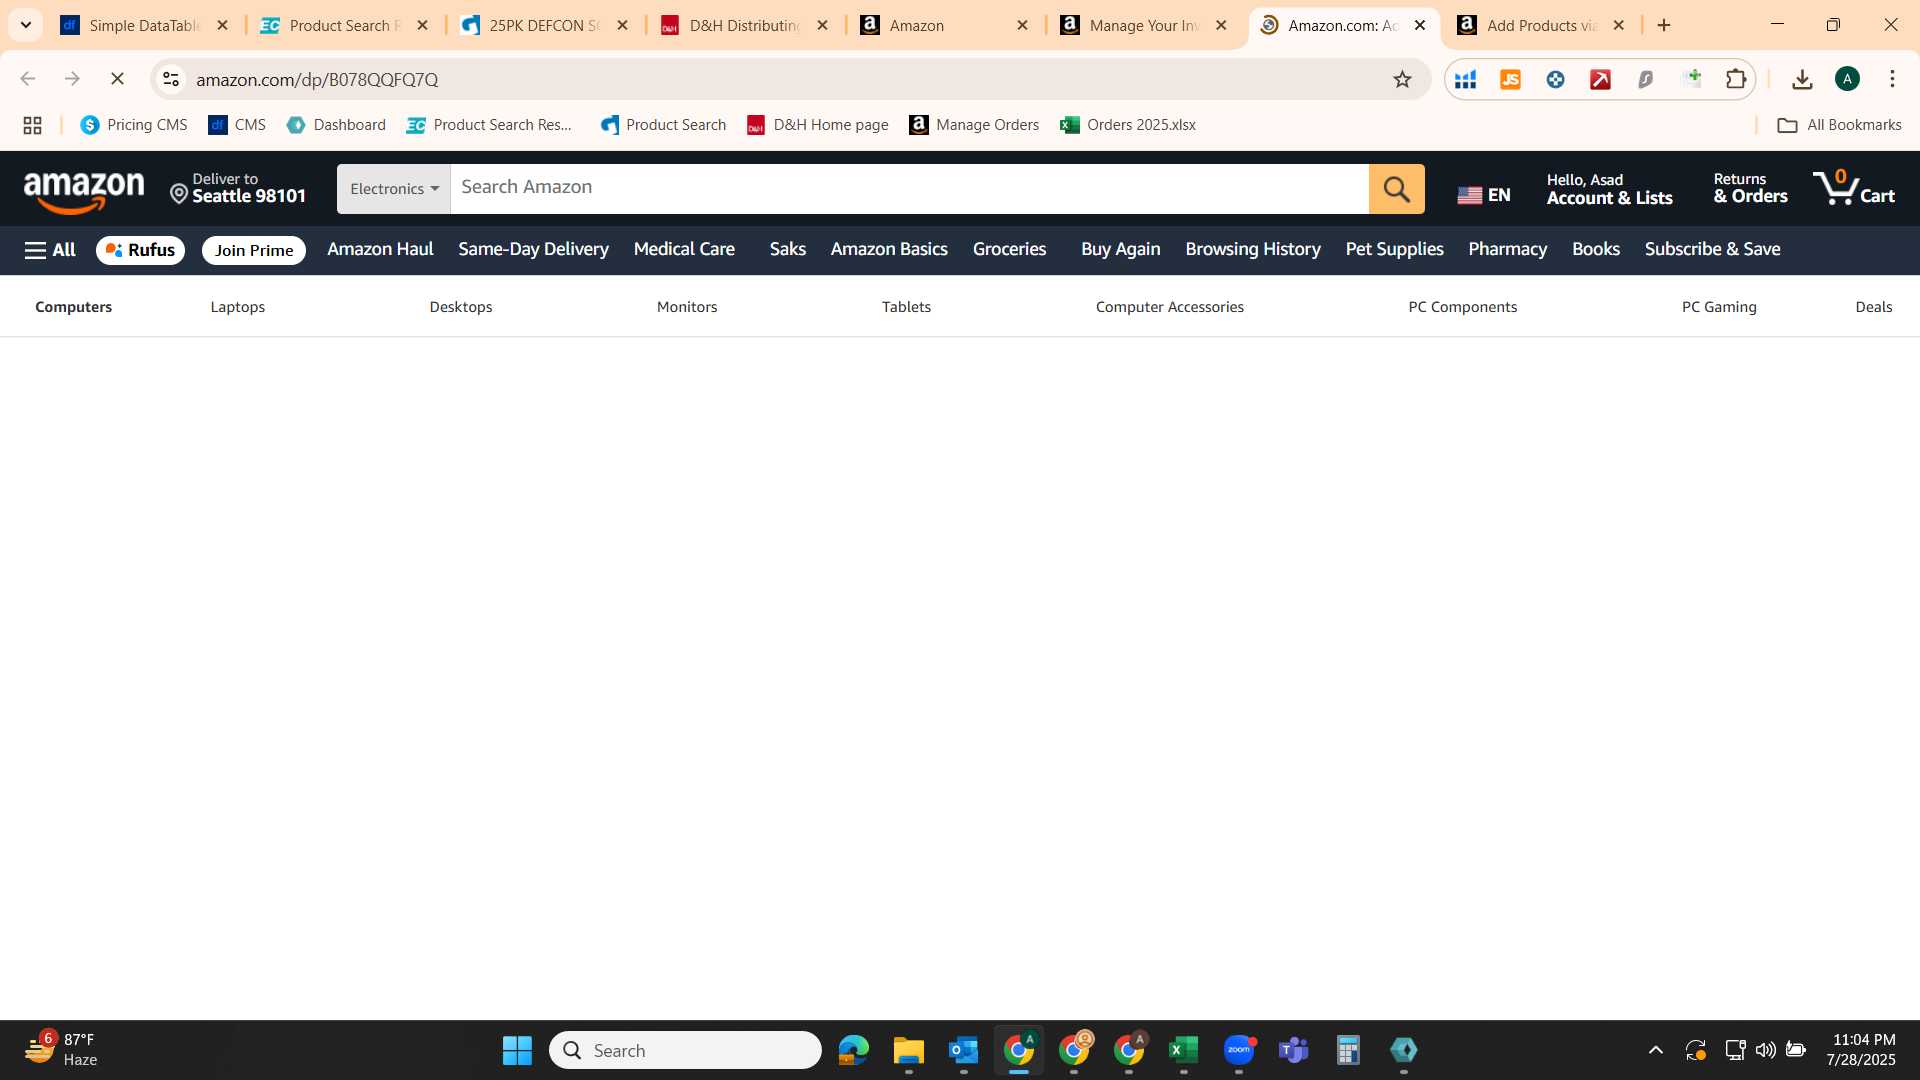Open Calculator from taskbar
Screen dimensions: 1920x1080
pyautogui.click(x=1348, y=1050)
